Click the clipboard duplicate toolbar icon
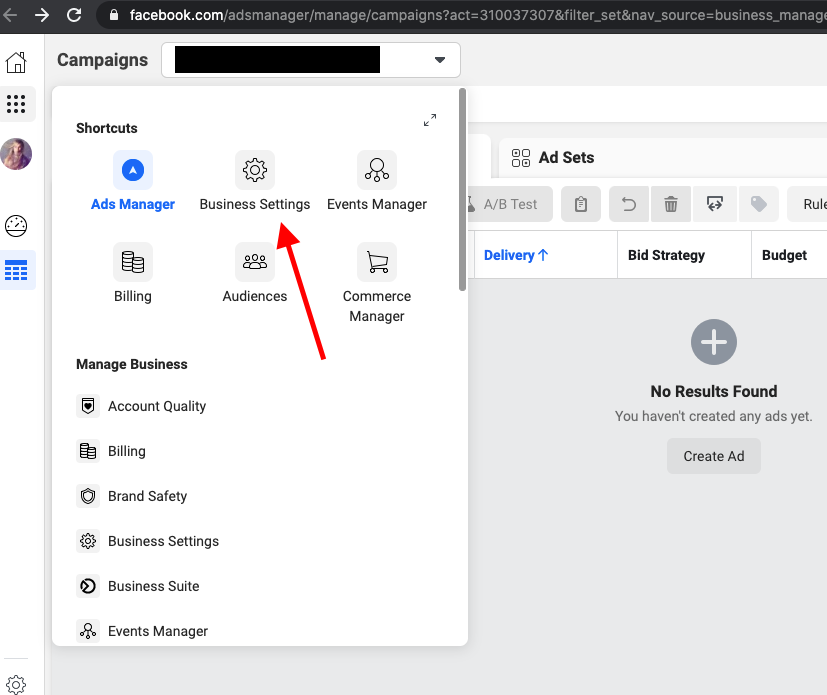This screenshot has width=827, height=695. point(581,204)
